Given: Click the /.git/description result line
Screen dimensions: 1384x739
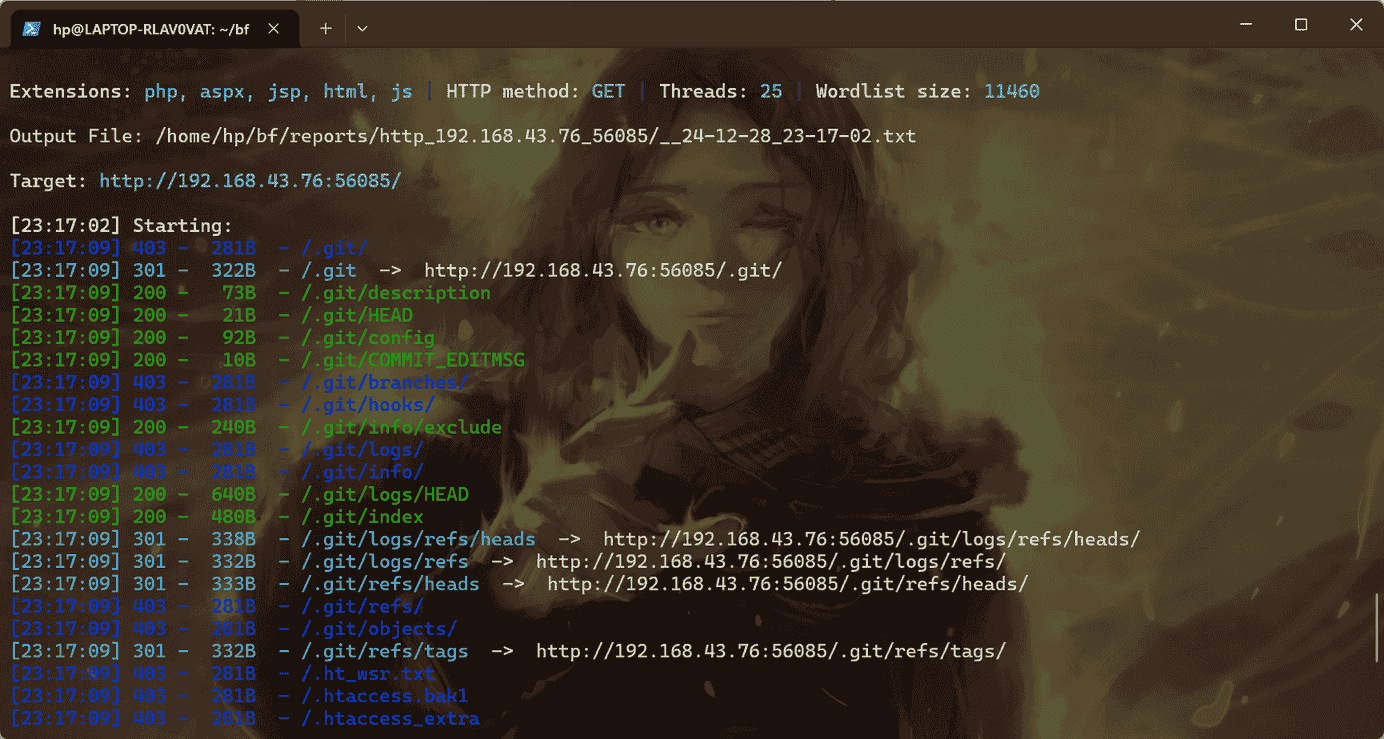Looking at the screenshot, I should (x=395, y=292).
